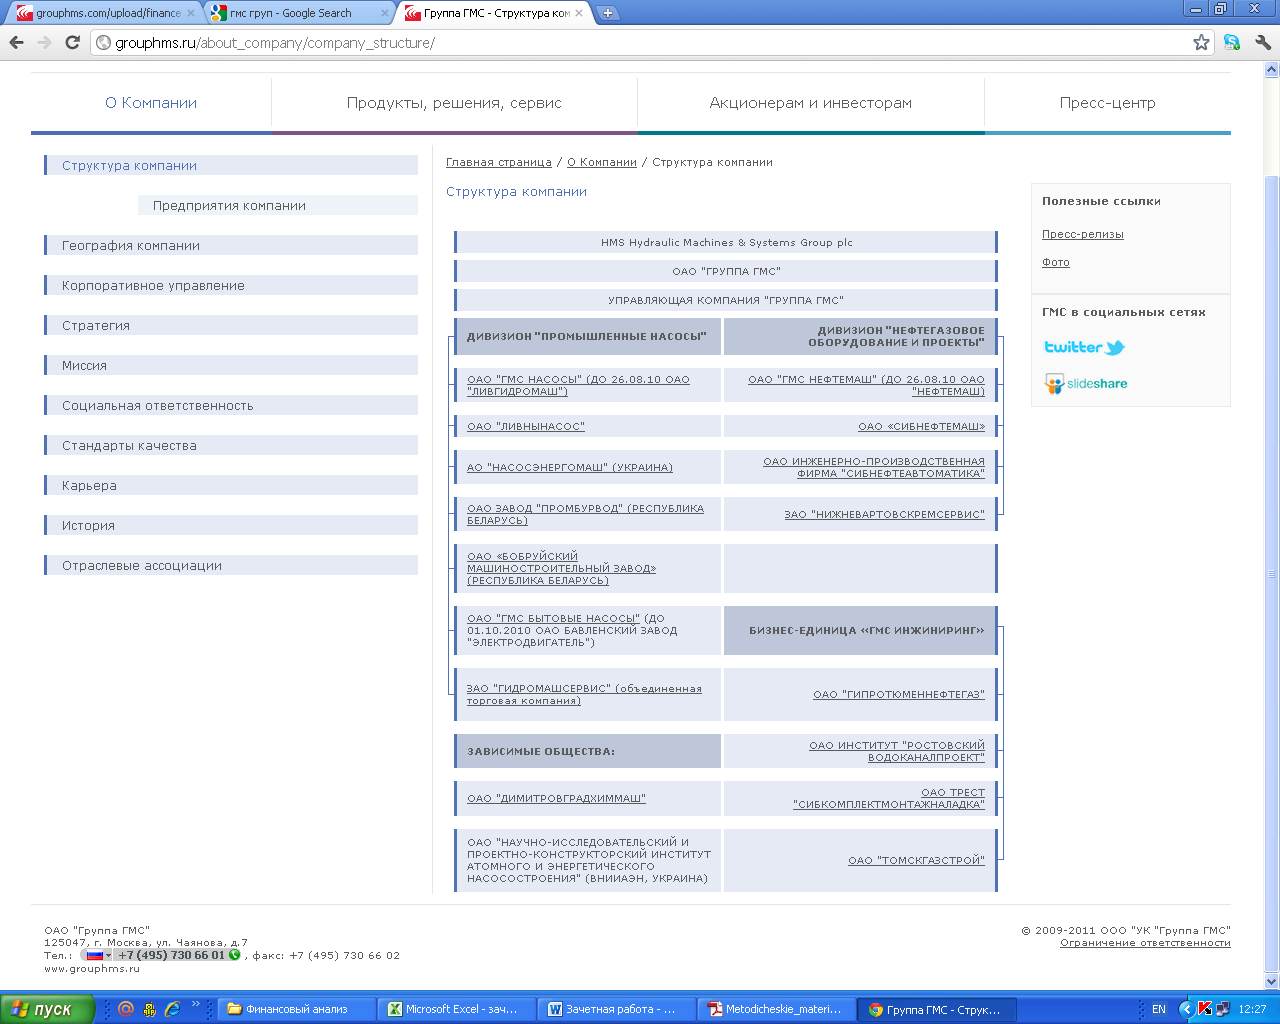1280x1024 pixels.
Task: Open ОАО "ДИМИТРОВГРАДХИММАШ" link
Action: (x=556, y=798)
